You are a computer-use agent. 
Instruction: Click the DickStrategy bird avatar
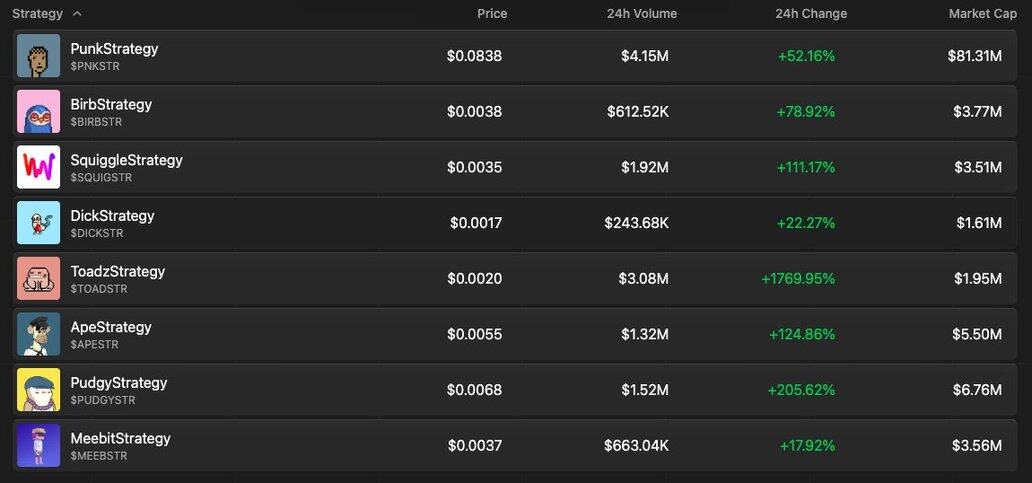(38, 222)
